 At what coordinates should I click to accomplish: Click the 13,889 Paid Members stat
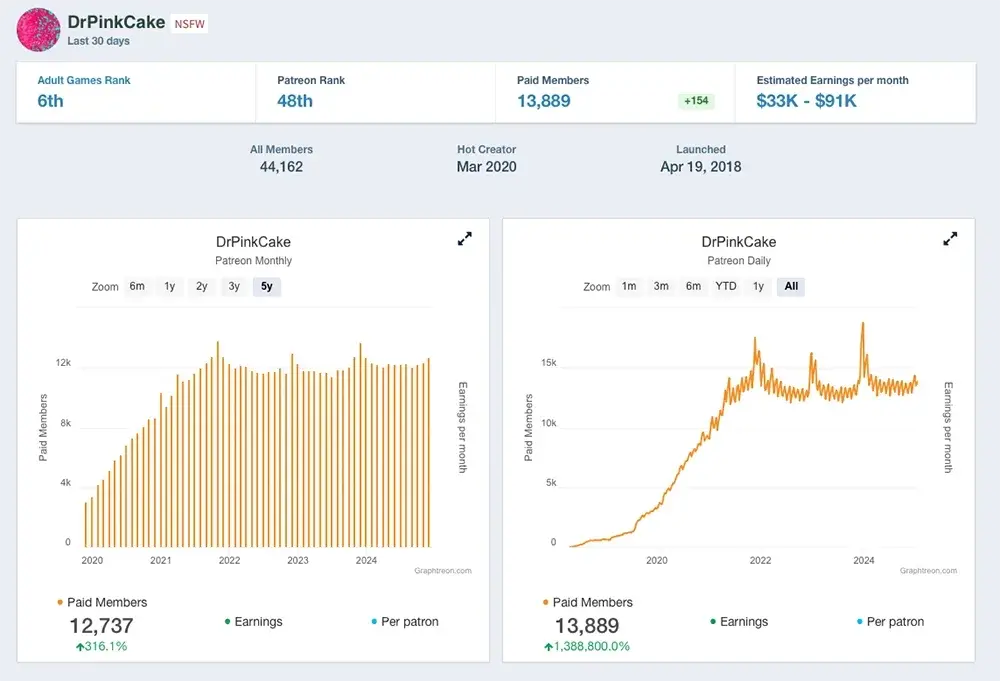pos(543,101)
